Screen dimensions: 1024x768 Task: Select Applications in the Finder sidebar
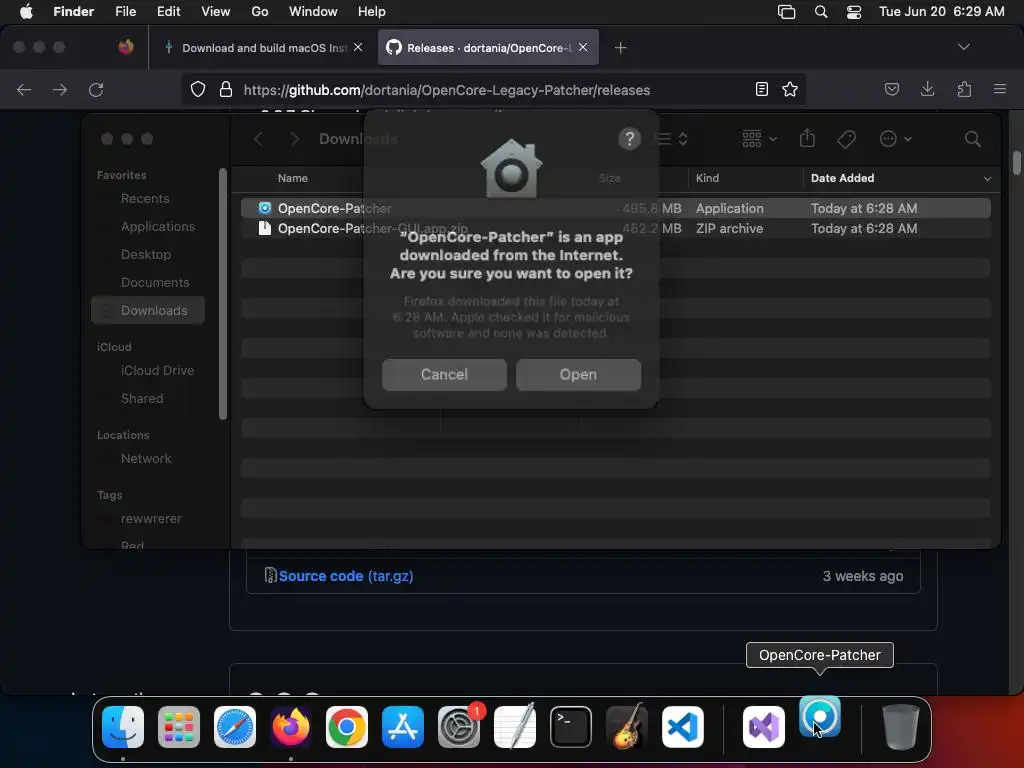pyautogui.click(x=157, y=227)
